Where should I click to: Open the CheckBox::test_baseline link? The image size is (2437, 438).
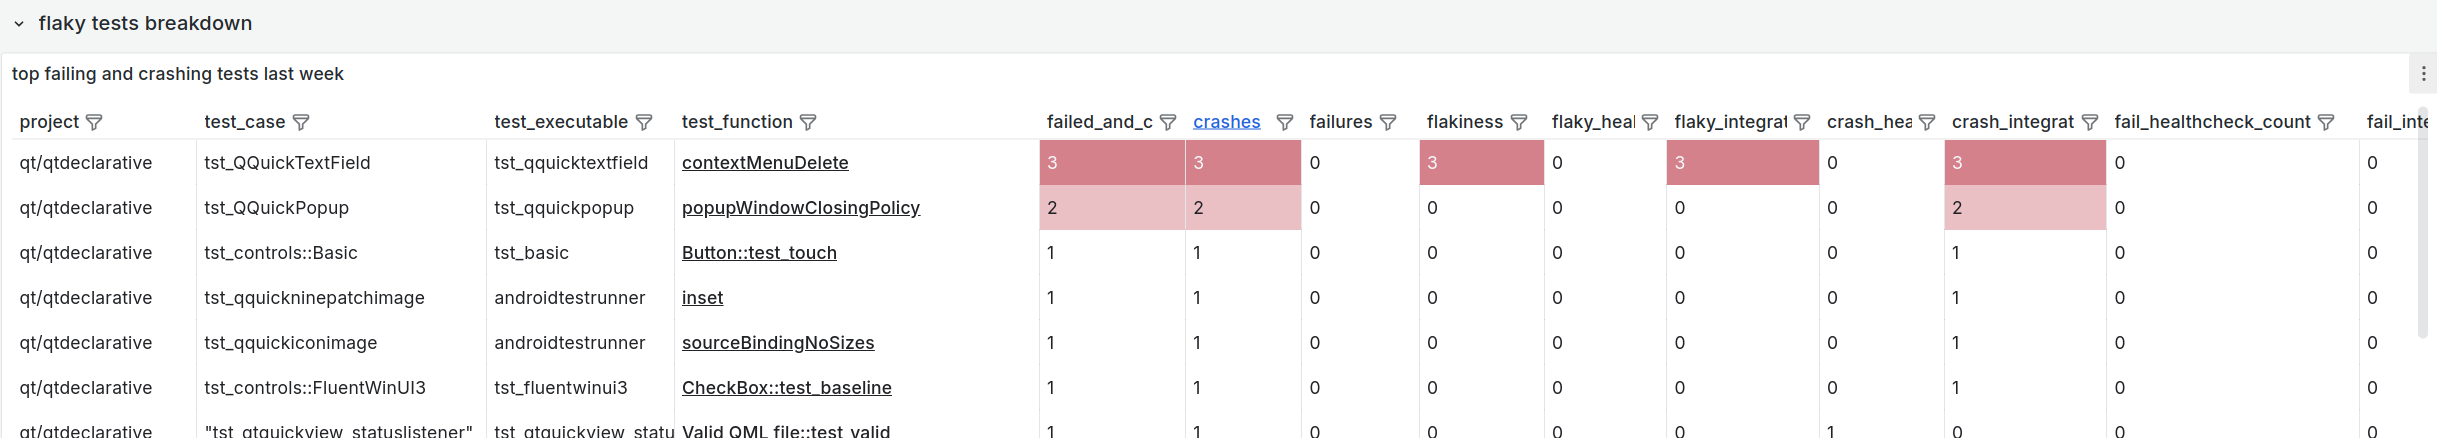pos(786,388)
